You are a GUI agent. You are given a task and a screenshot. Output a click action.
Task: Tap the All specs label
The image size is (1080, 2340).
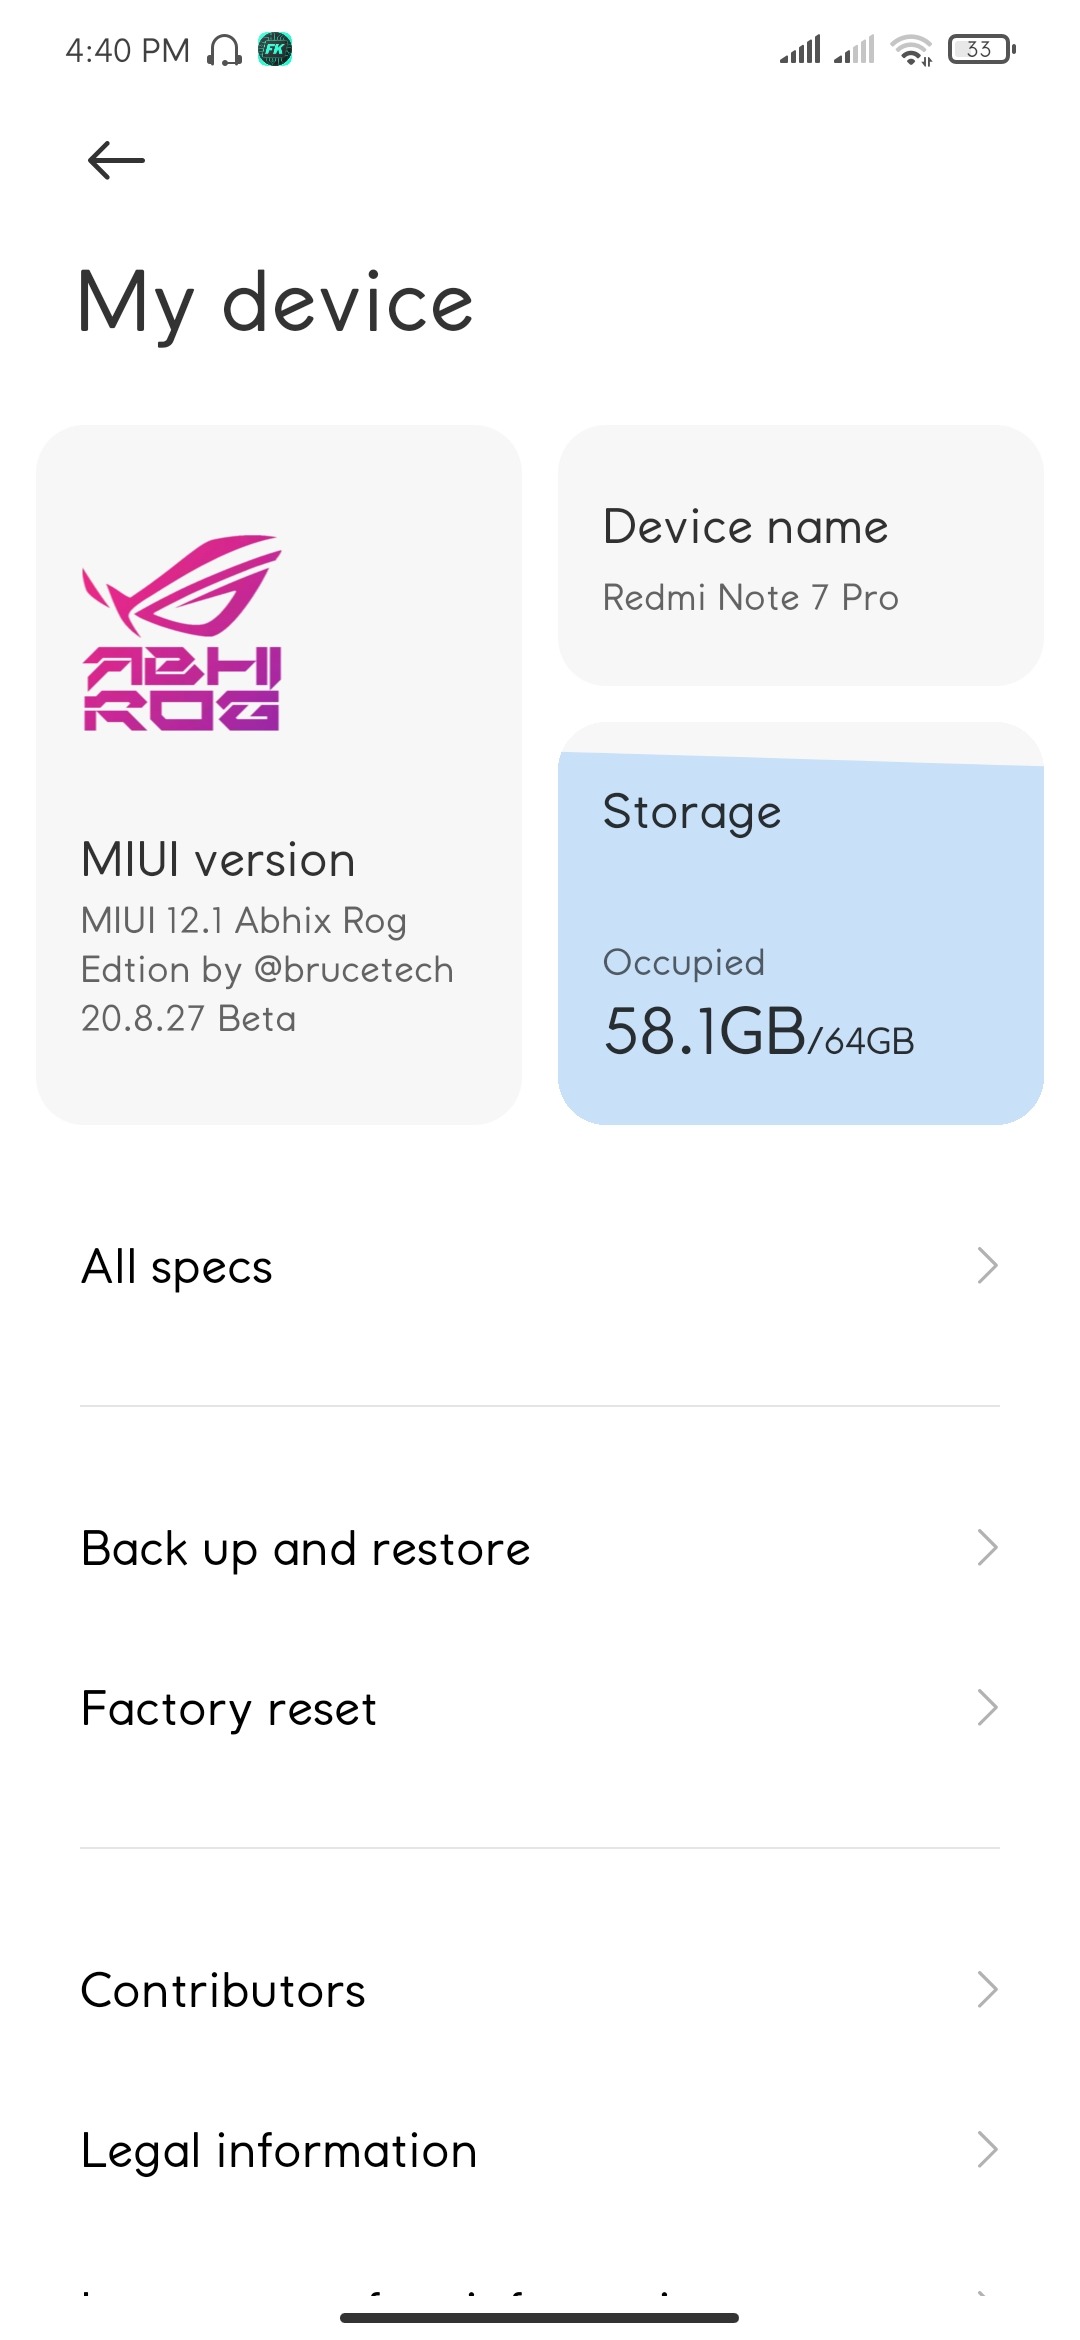pyautogui.click(x=177, y=1266)
